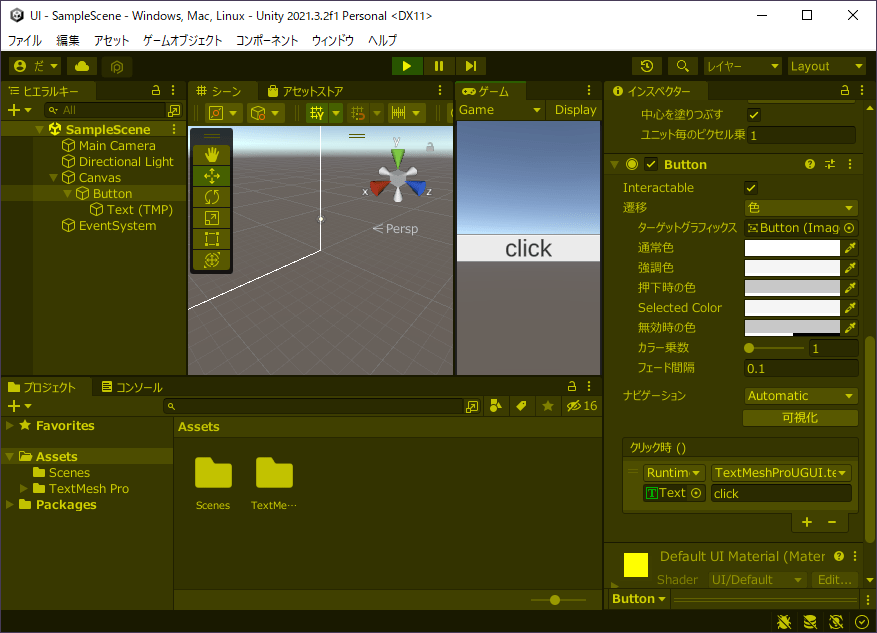The width and height of the screenshot is (877, 633).
Task: Open the ファイル menu
Action: [25, 40]
